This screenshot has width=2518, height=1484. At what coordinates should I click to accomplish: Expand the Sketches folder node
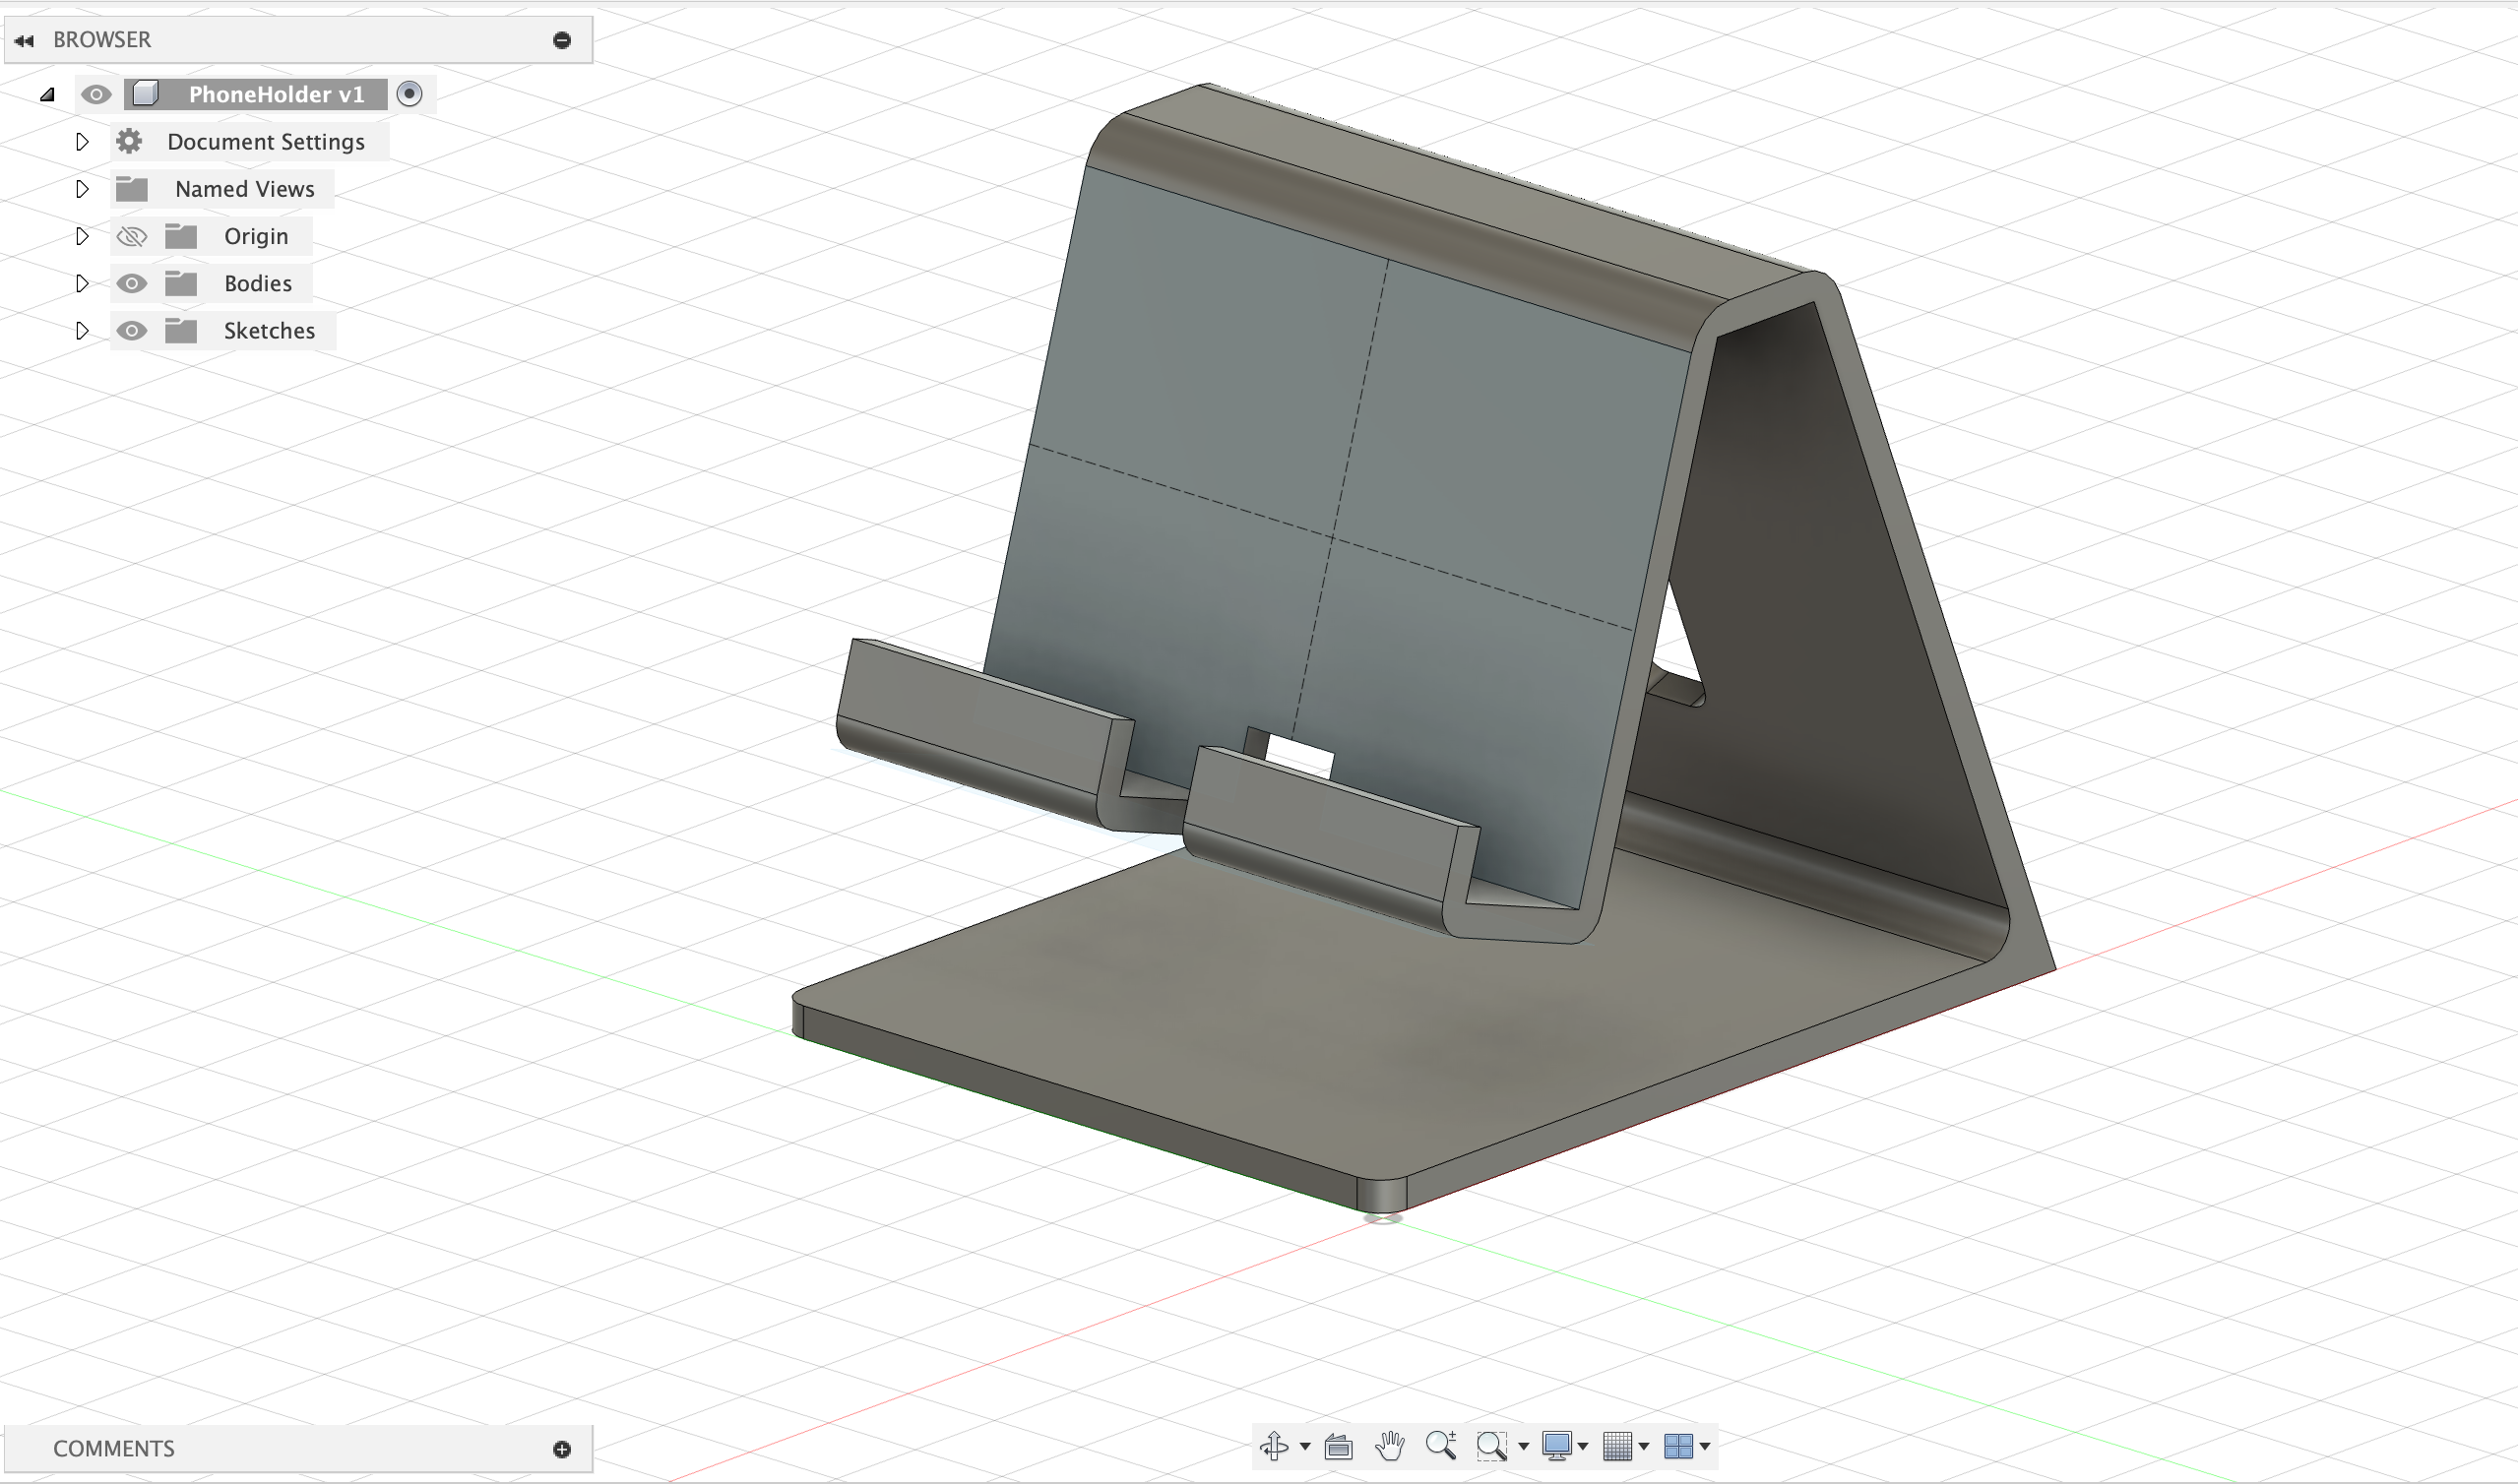coord(82,331)
